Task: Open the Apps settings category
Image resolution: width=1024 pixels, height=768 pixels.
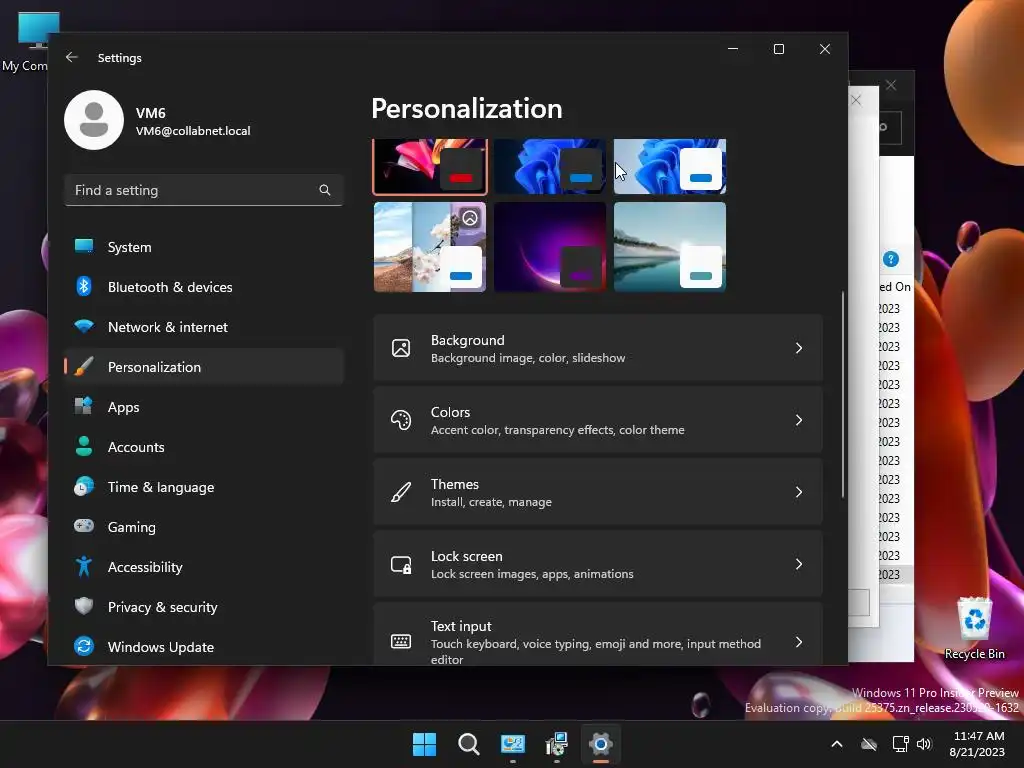Action: point(204,407)
